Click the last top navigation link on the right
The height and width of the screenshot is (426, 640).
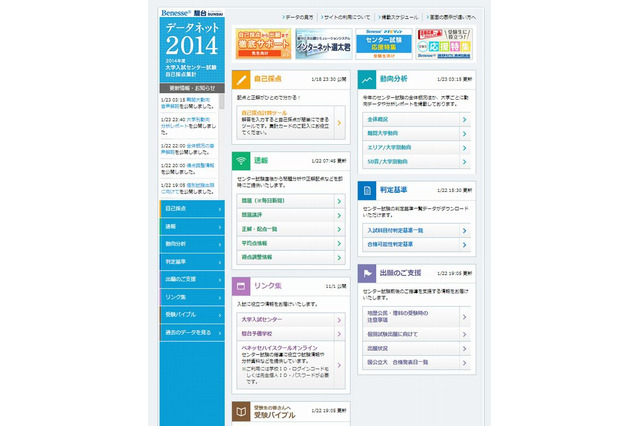452,17
